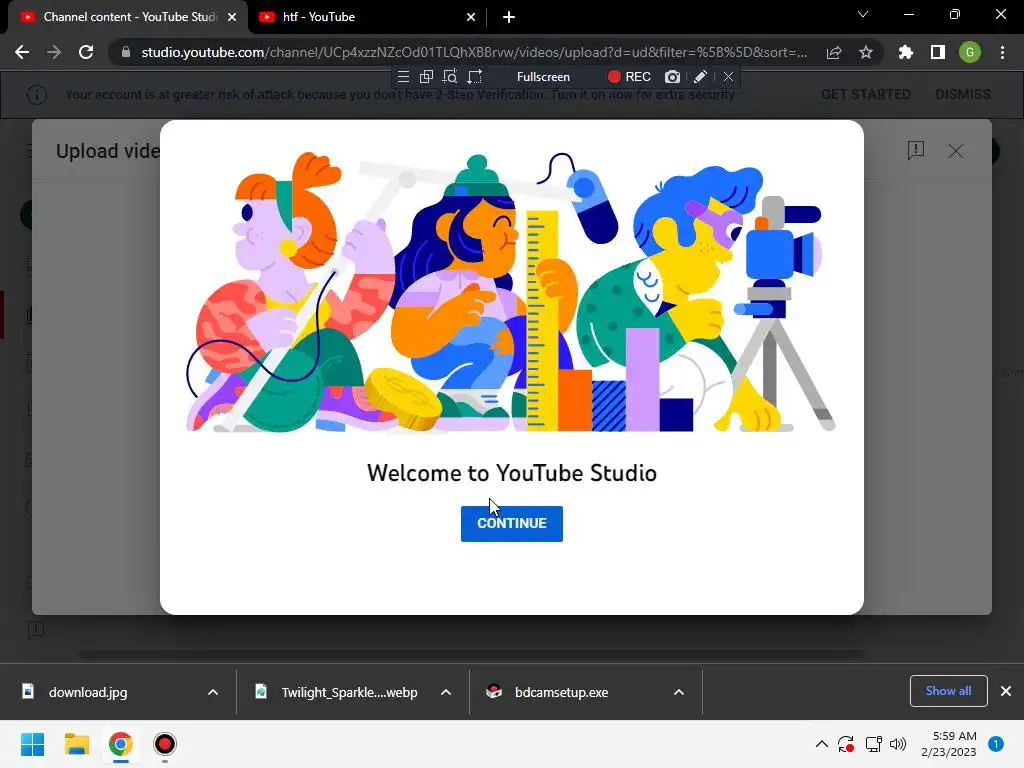Click Show all downloads button
This screenshot has width=1024, height=768.
(948, 691)
